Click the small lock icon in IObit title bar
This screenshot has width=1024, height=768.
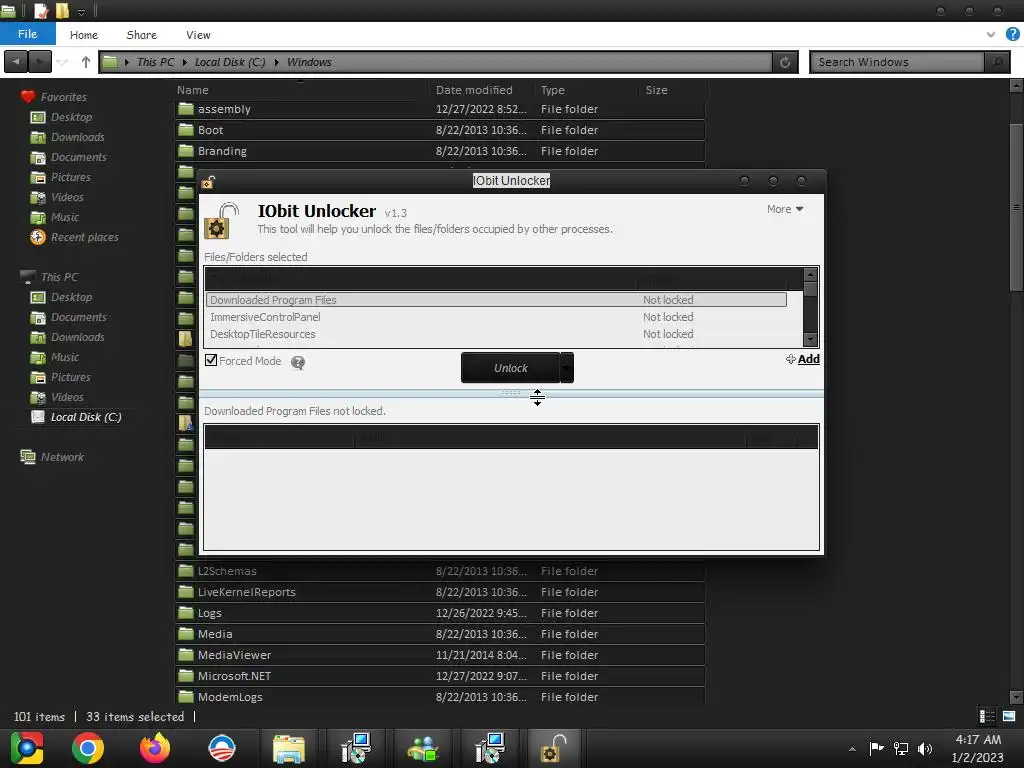(x=208, y=182)
